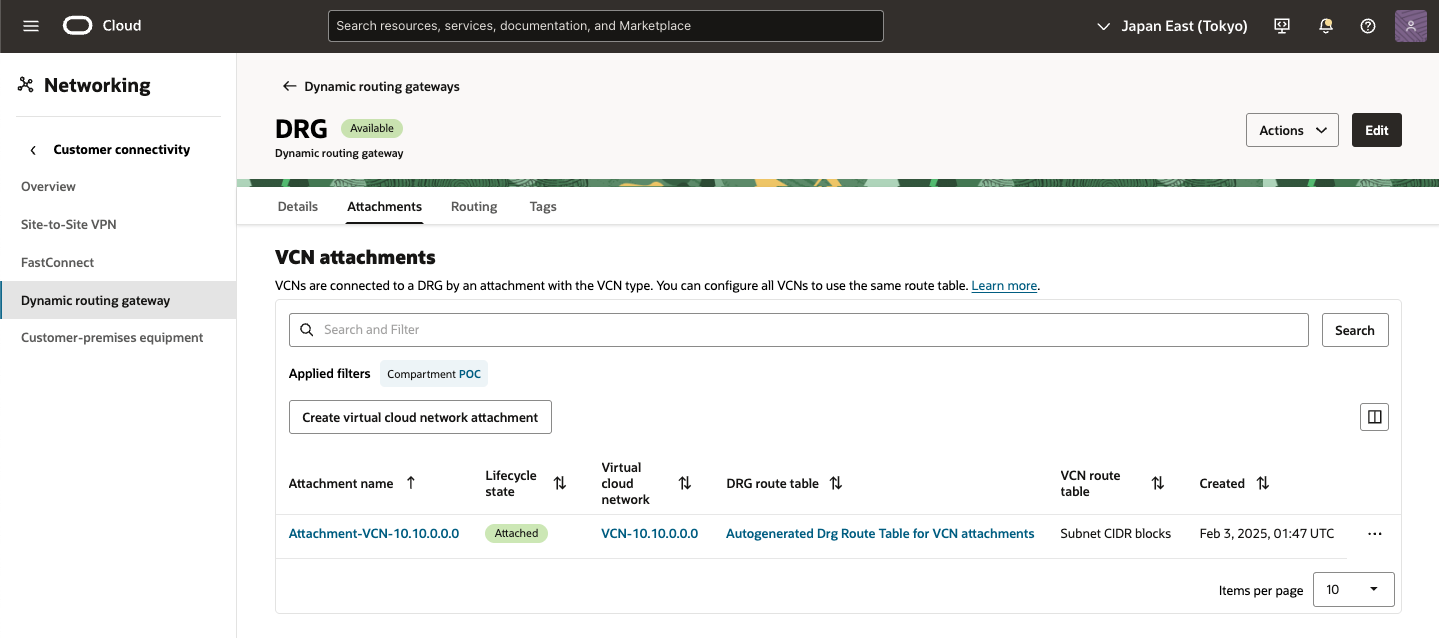The width and height of the screenshot is (1439, 638).
Task: Open the Items per page dropdown
Action: click(1353, 590)
